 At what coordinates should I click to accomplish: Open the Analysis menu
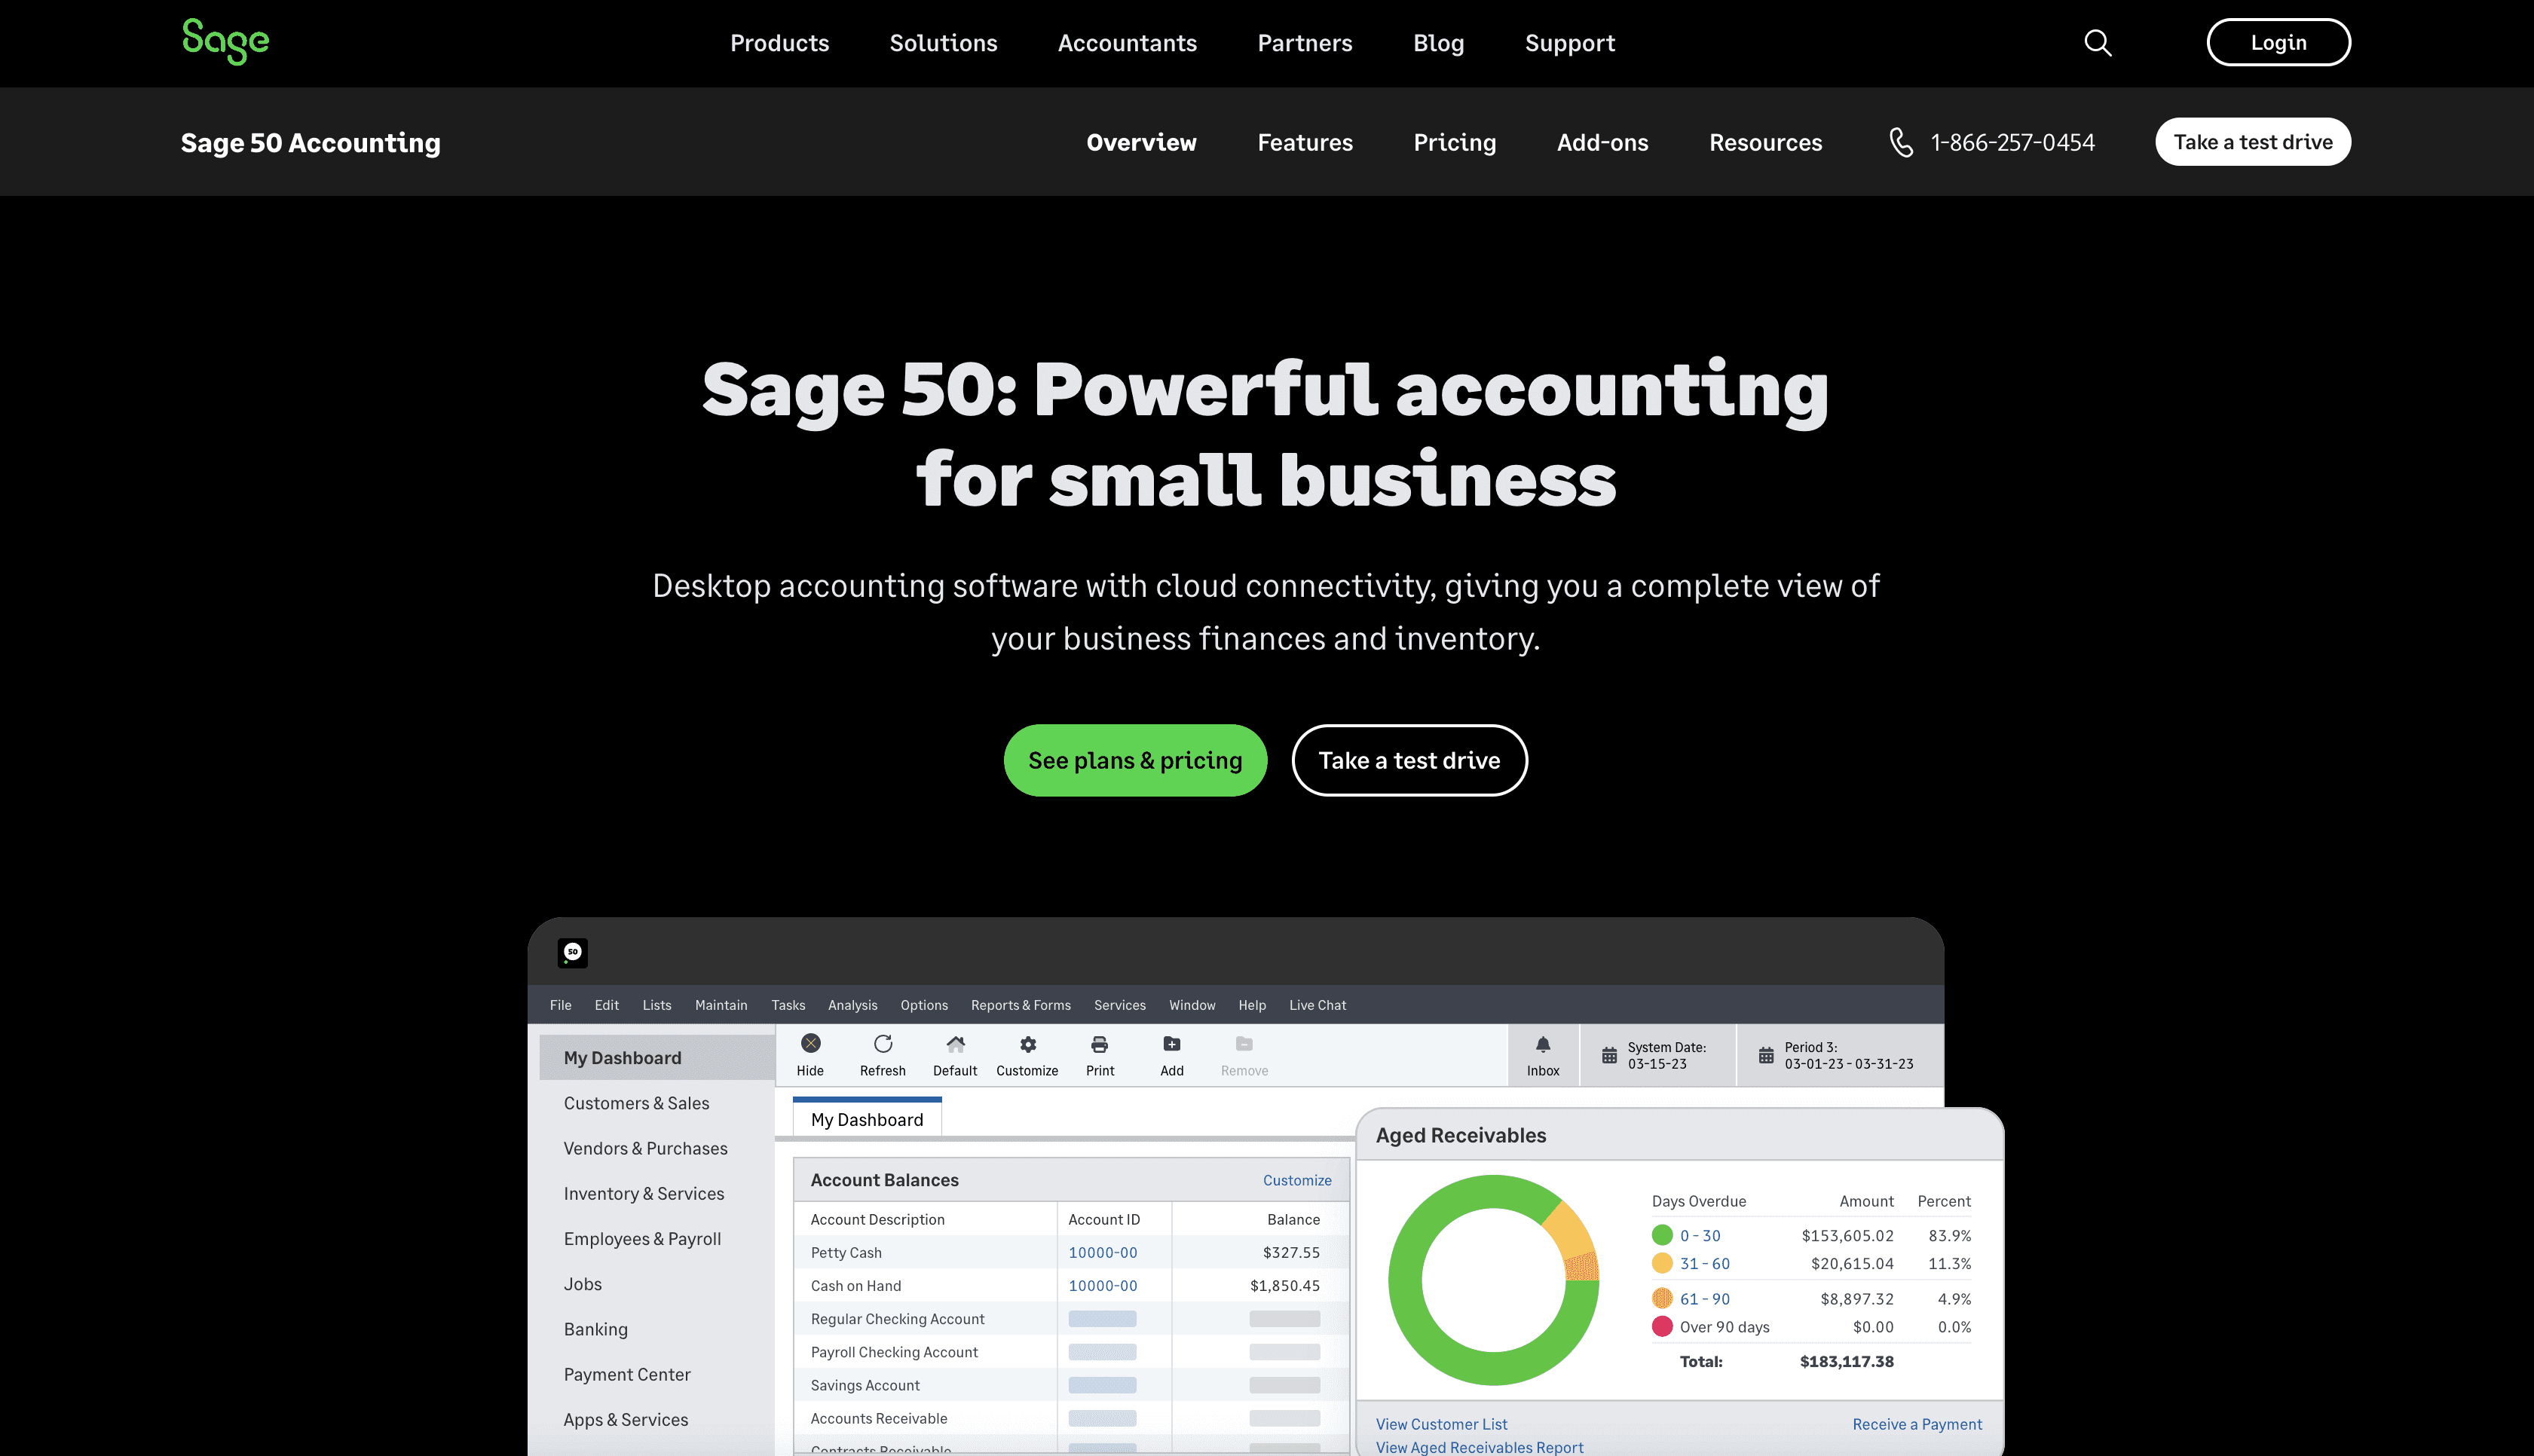click(852, 1005)
